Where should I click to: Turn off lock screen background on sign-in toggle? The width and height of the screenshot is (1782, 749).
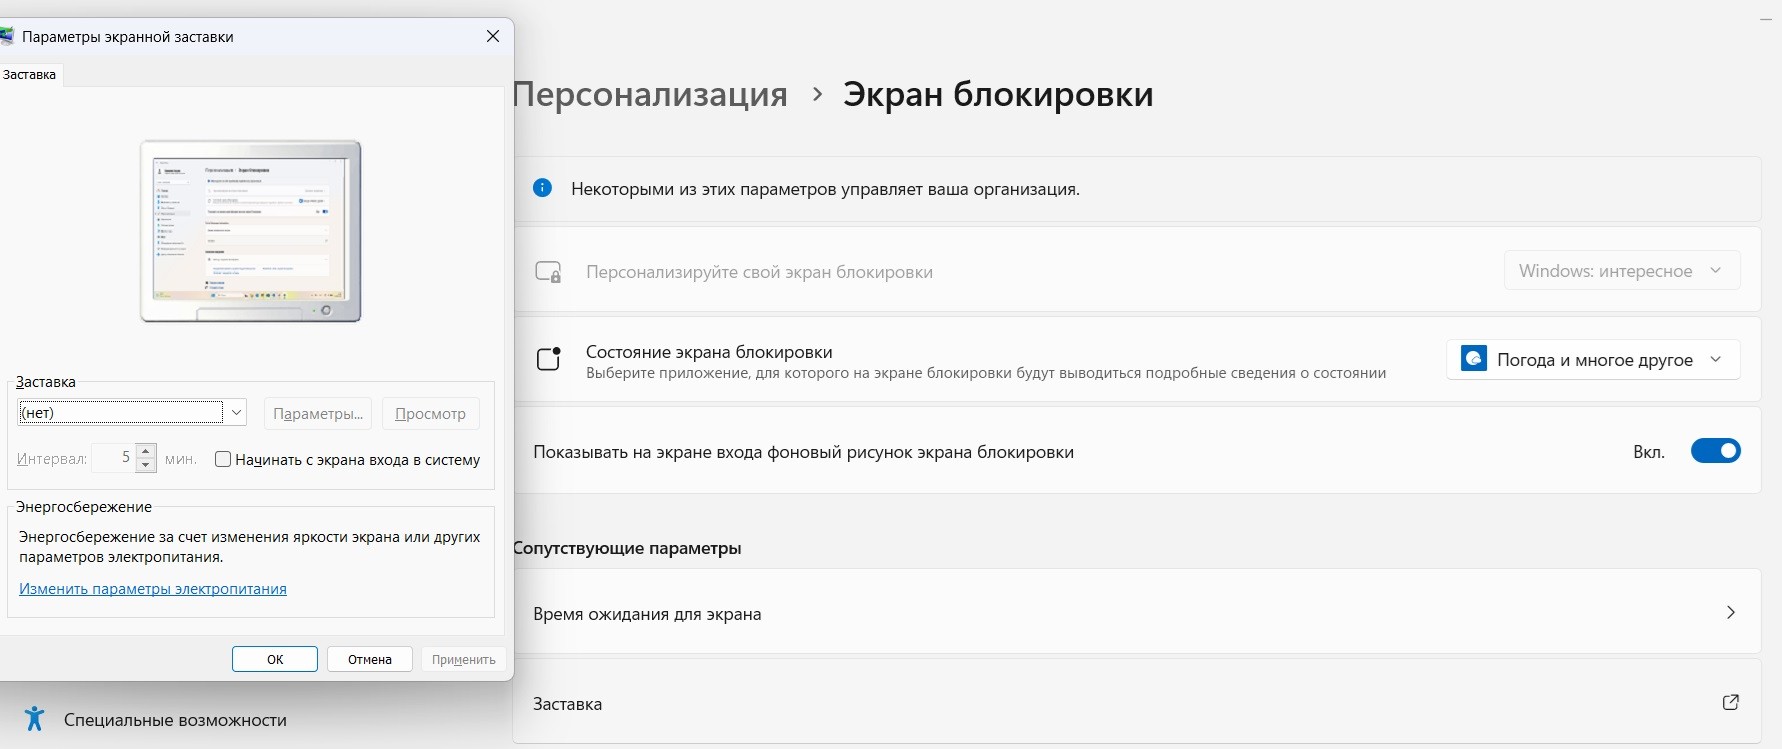tap(1715, 451)
